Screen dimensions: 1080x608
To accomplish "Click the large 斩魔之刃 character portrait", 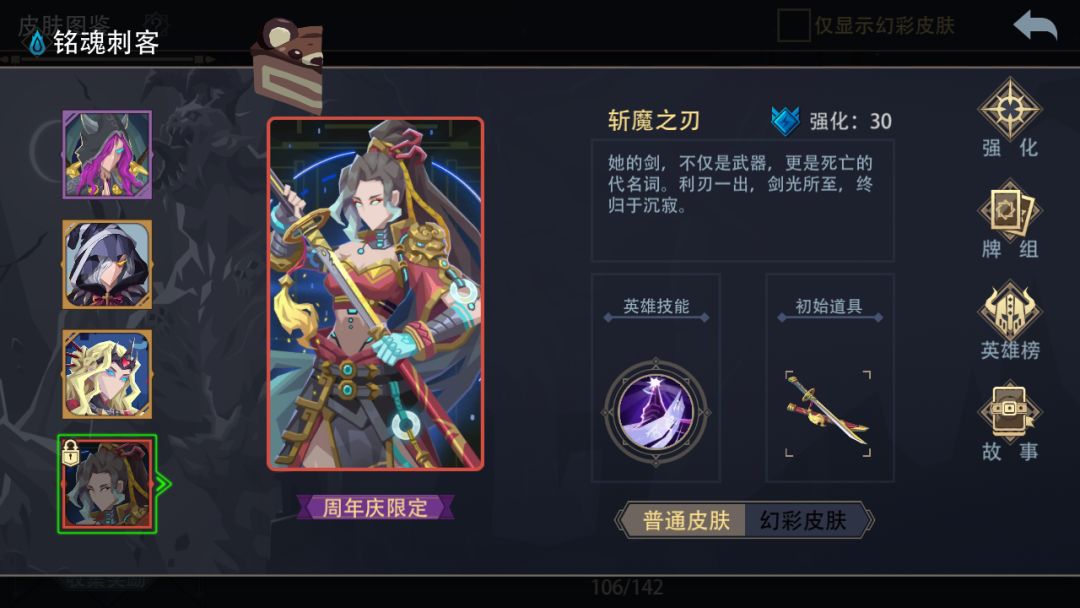I will 375,294.
